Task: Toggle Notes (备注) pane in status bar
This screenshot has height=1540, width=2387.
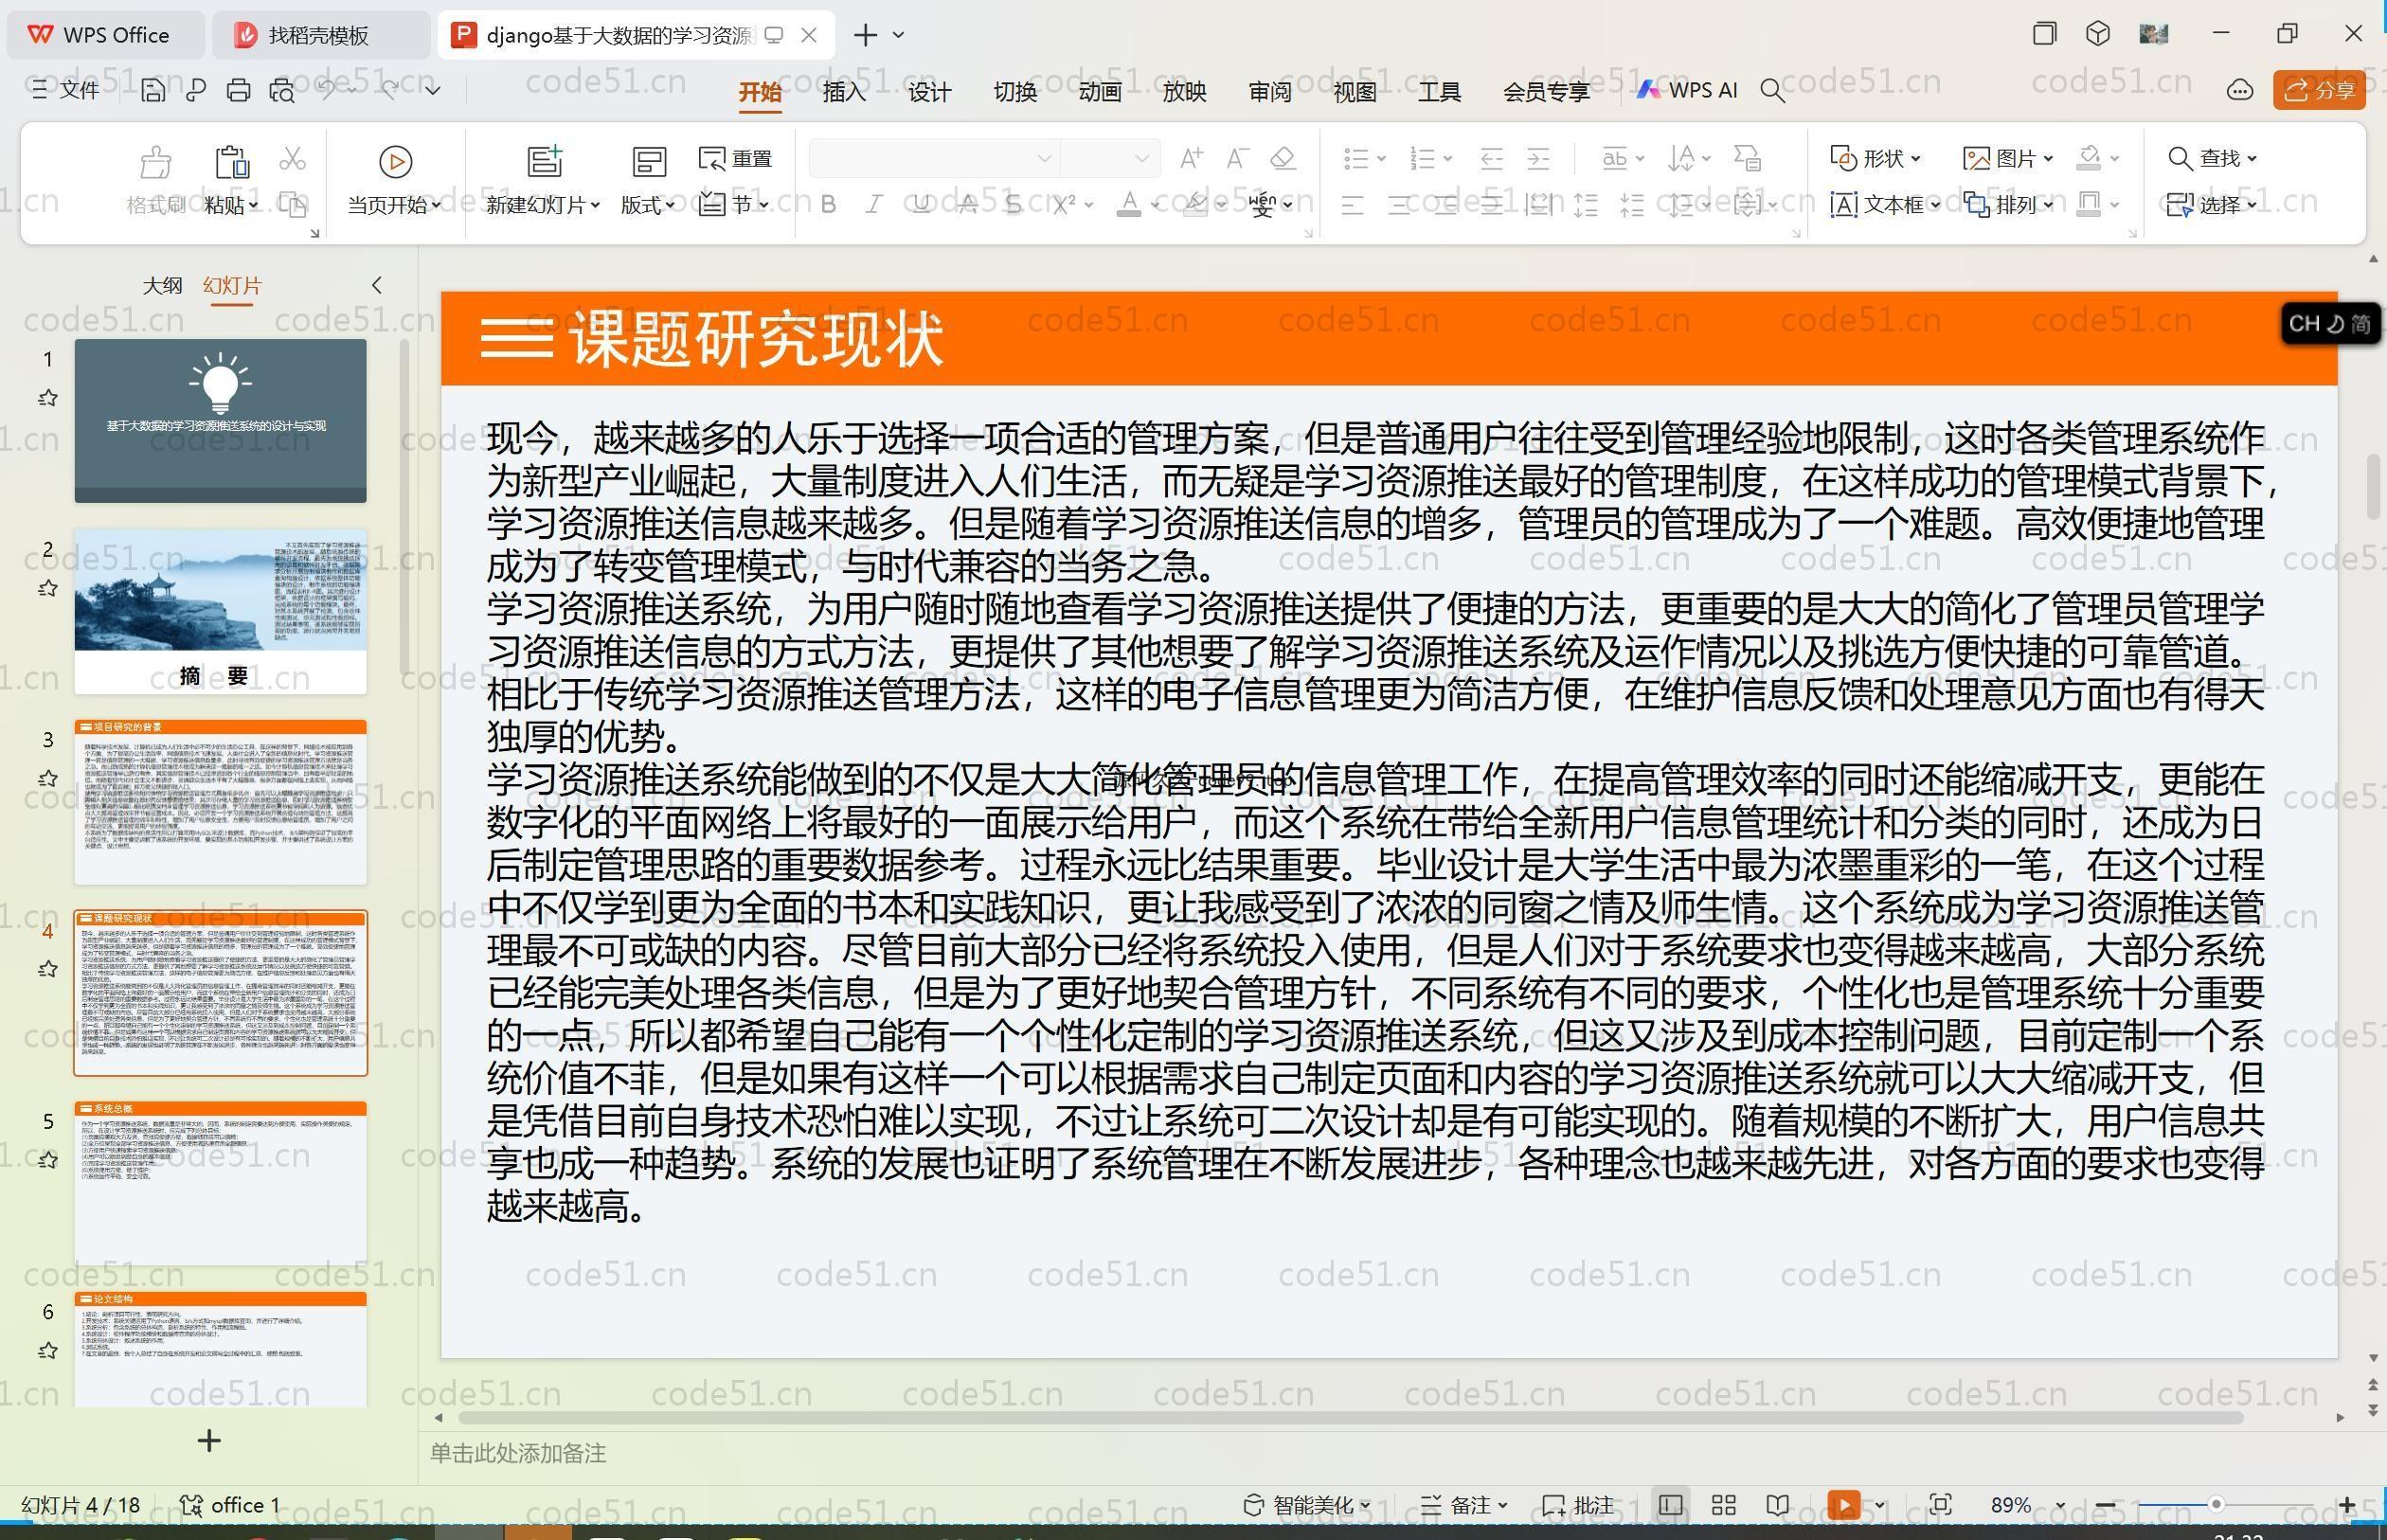Action: pos(1464,1505)
